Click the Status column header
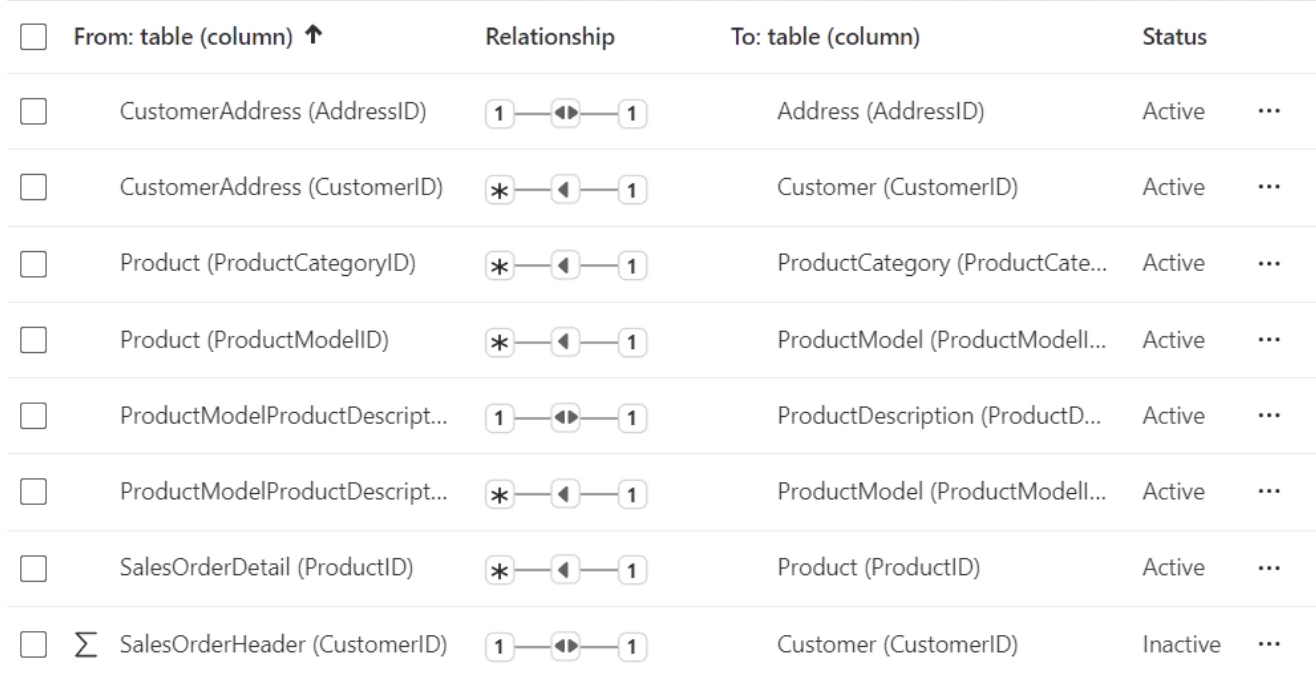The width and height of the screenshot is (1316, 696). click(1174, 37)
